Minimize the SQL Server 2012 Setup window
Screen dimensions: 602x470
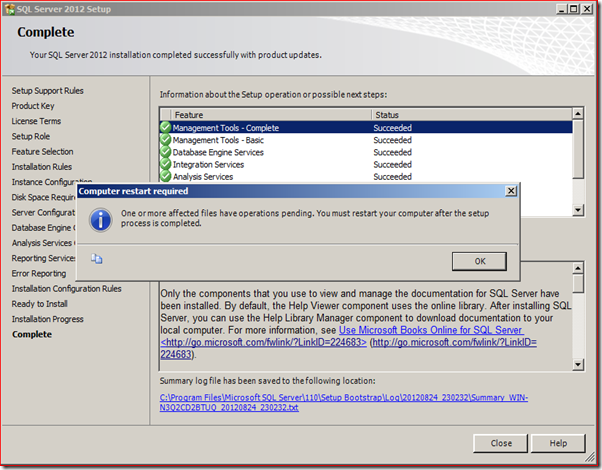(561, 8)
